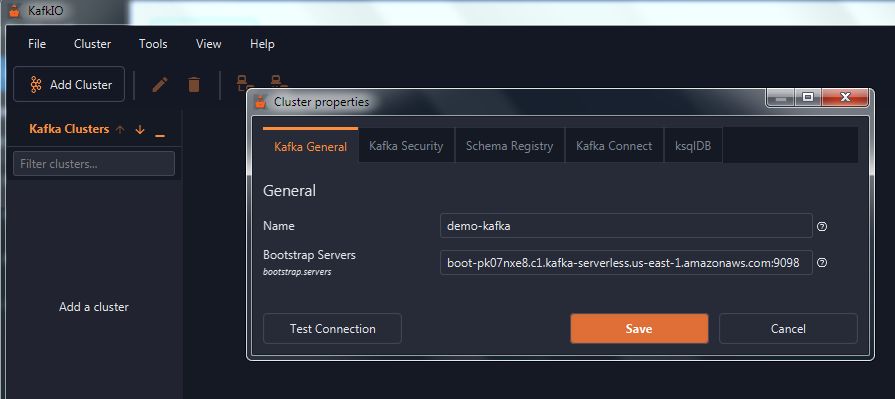The image size is (895, 399).
Task: Select the ksqlDB tab
Action: tap(693, 146)
